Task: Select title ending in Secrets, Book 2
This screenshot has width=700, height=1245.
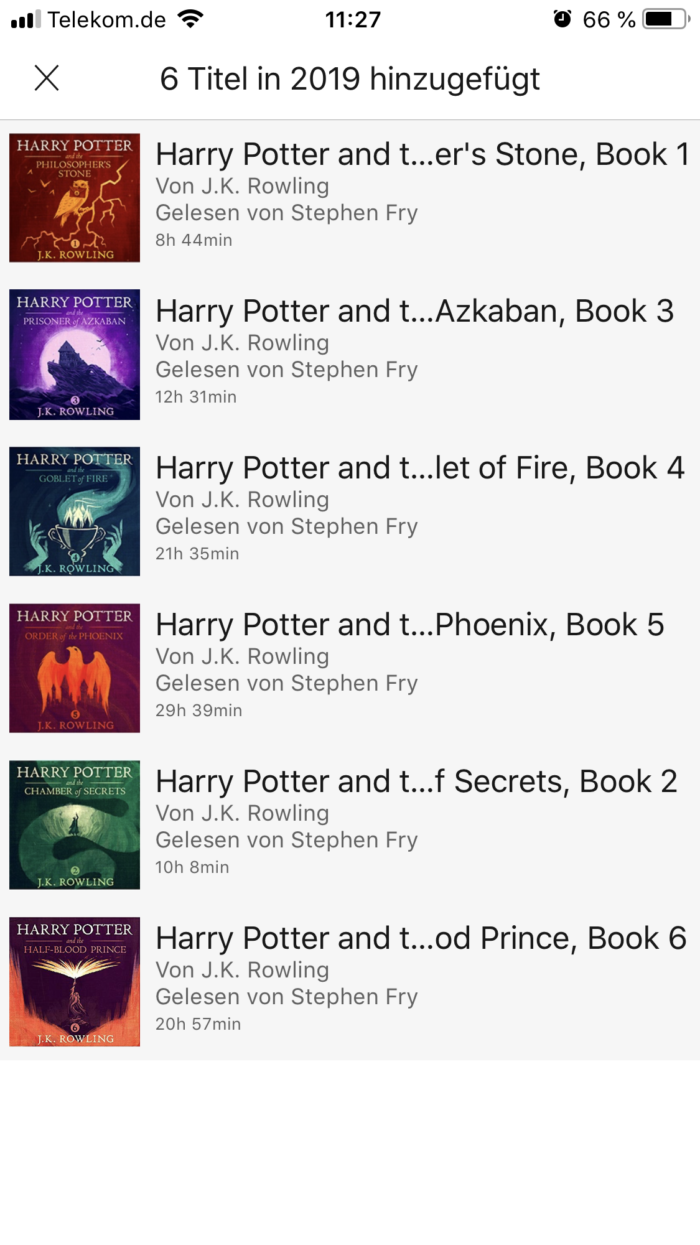Action: [x=417, y=781]
